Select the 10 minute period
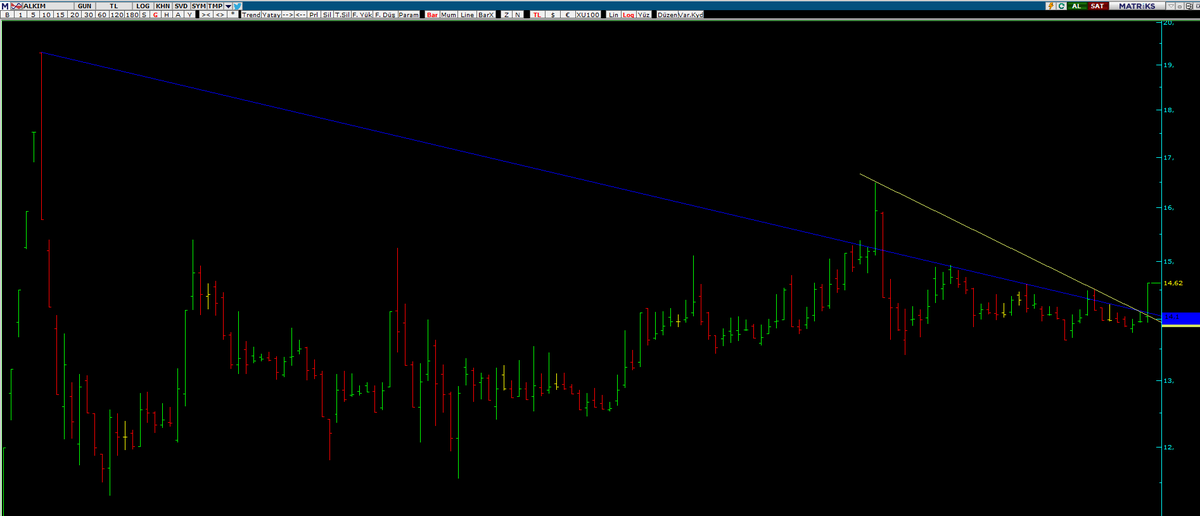Image resolution: width=1200 pixels, height=516 pixels. click(46, 15)
